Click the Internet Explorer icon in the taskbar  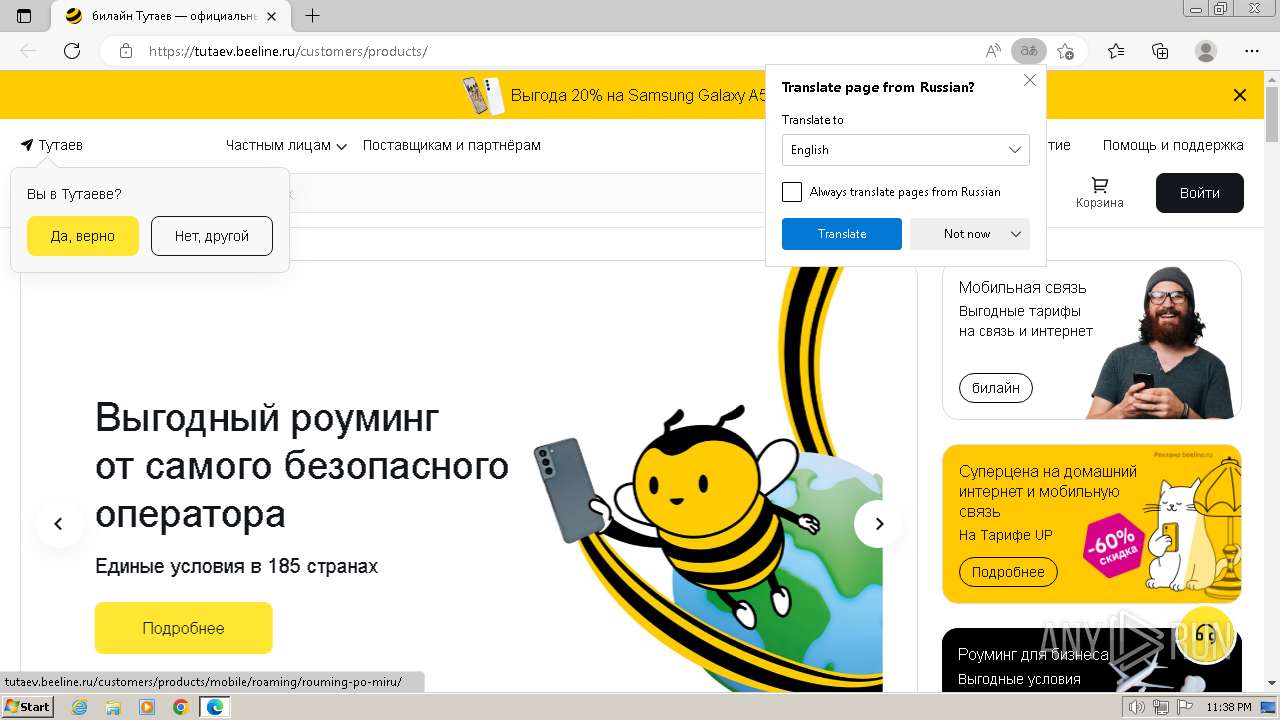click(x=80, y=707)
